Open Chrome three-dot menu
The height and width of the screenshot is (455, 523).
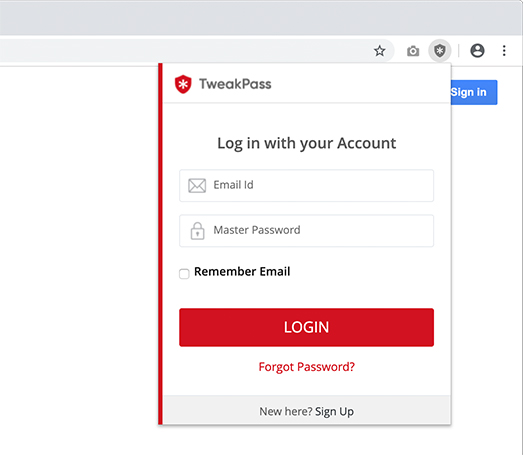pyautogui.click(x=504, y=51)
